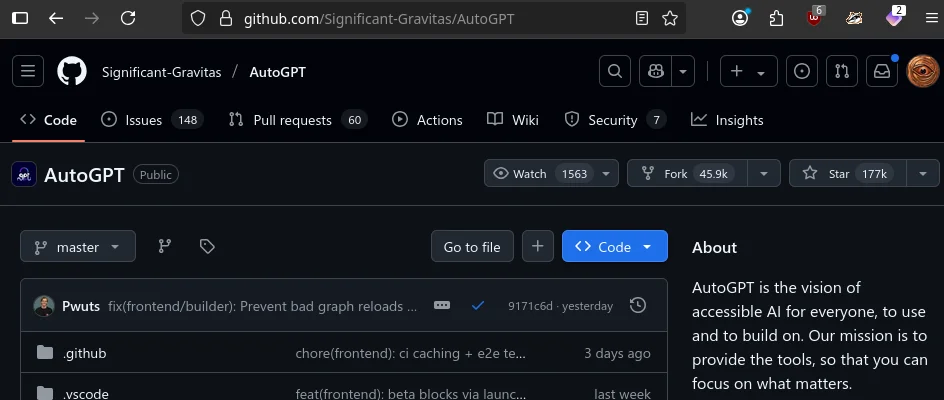Open your pull requests via header icon
The image size is (944, 400).
coord(842,71)
